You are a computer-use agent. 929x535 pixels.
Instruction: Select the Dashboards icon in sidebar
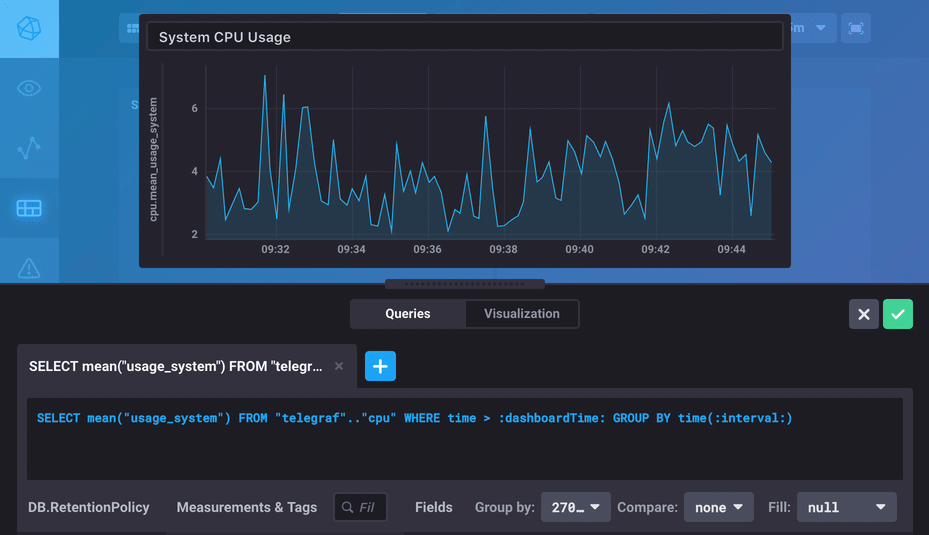(x=29, y=208)
